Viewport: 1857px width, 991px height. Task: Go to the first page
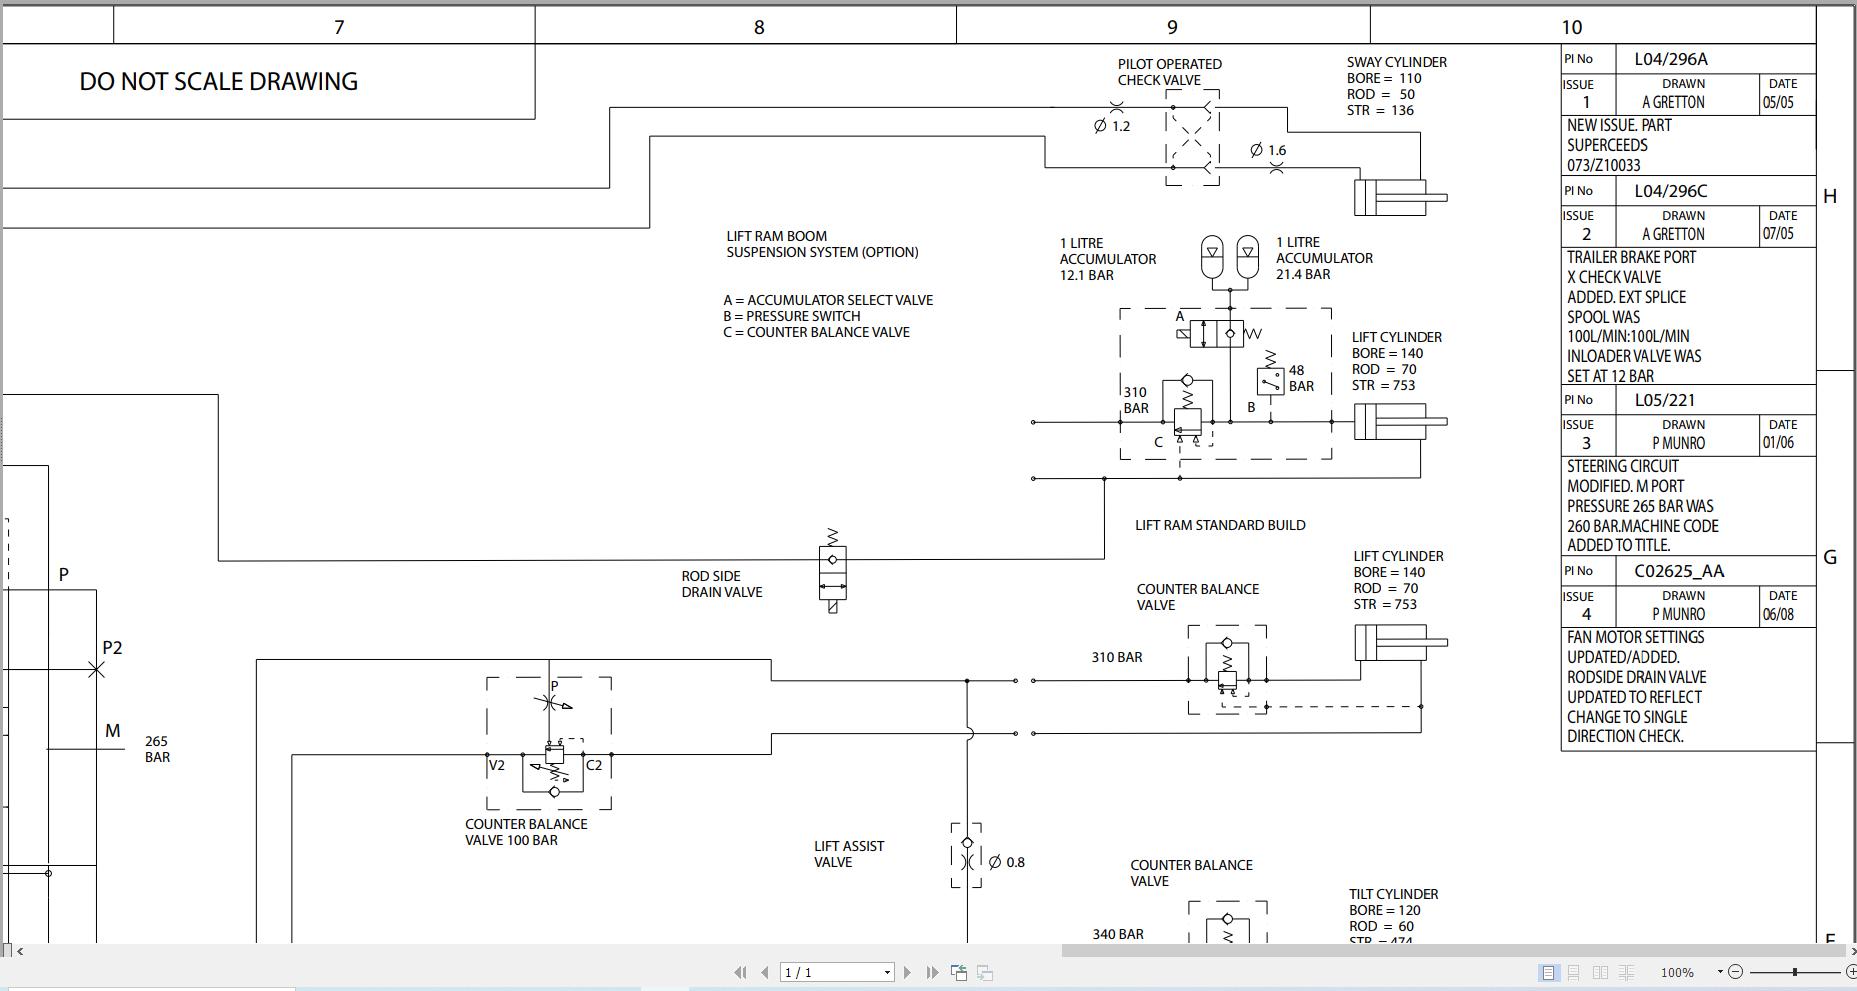[740, 972]
